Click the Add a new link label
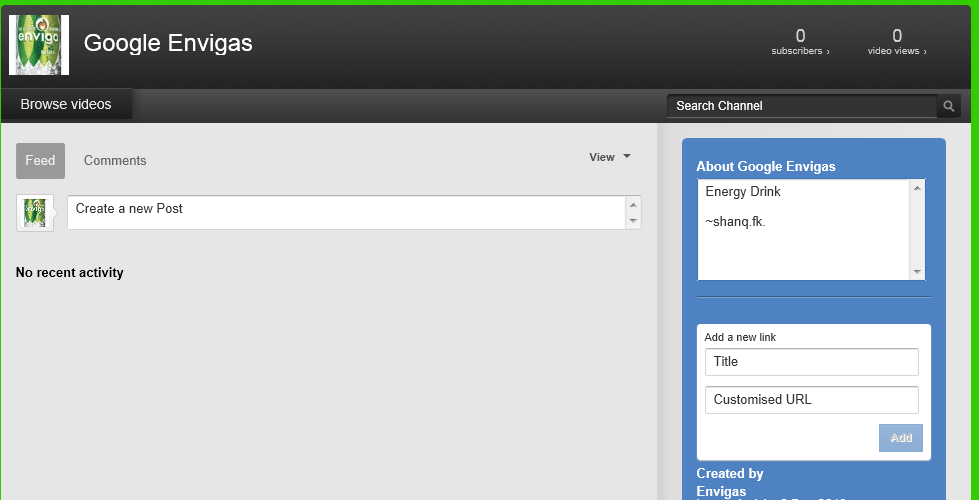This screenshot has width=979, height=500. (740, 337)
